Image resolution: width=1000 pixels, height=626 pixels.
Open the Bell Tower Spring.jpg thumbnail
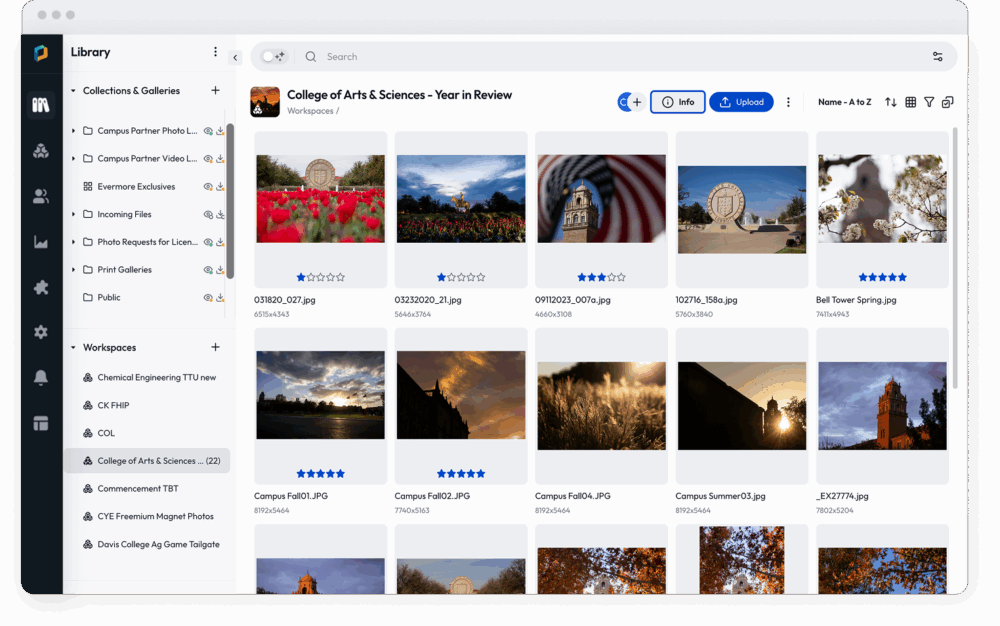click(881, 198)
